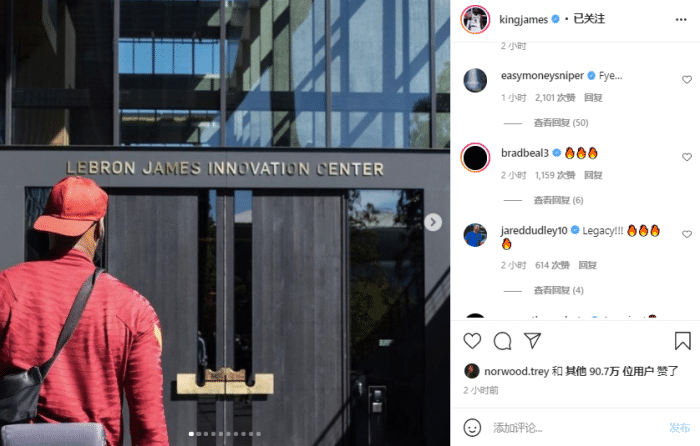Expand the 4 replies under jareddudley10
Viewport: 700px width, 446px height.
pos(558,290)
